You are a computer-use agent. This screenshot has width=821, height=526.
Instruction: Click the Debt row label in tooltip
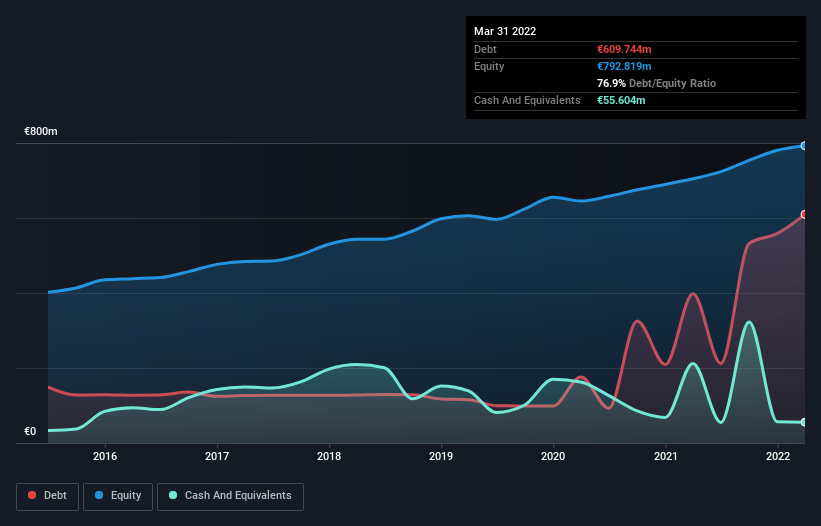[x=485, y=49]
